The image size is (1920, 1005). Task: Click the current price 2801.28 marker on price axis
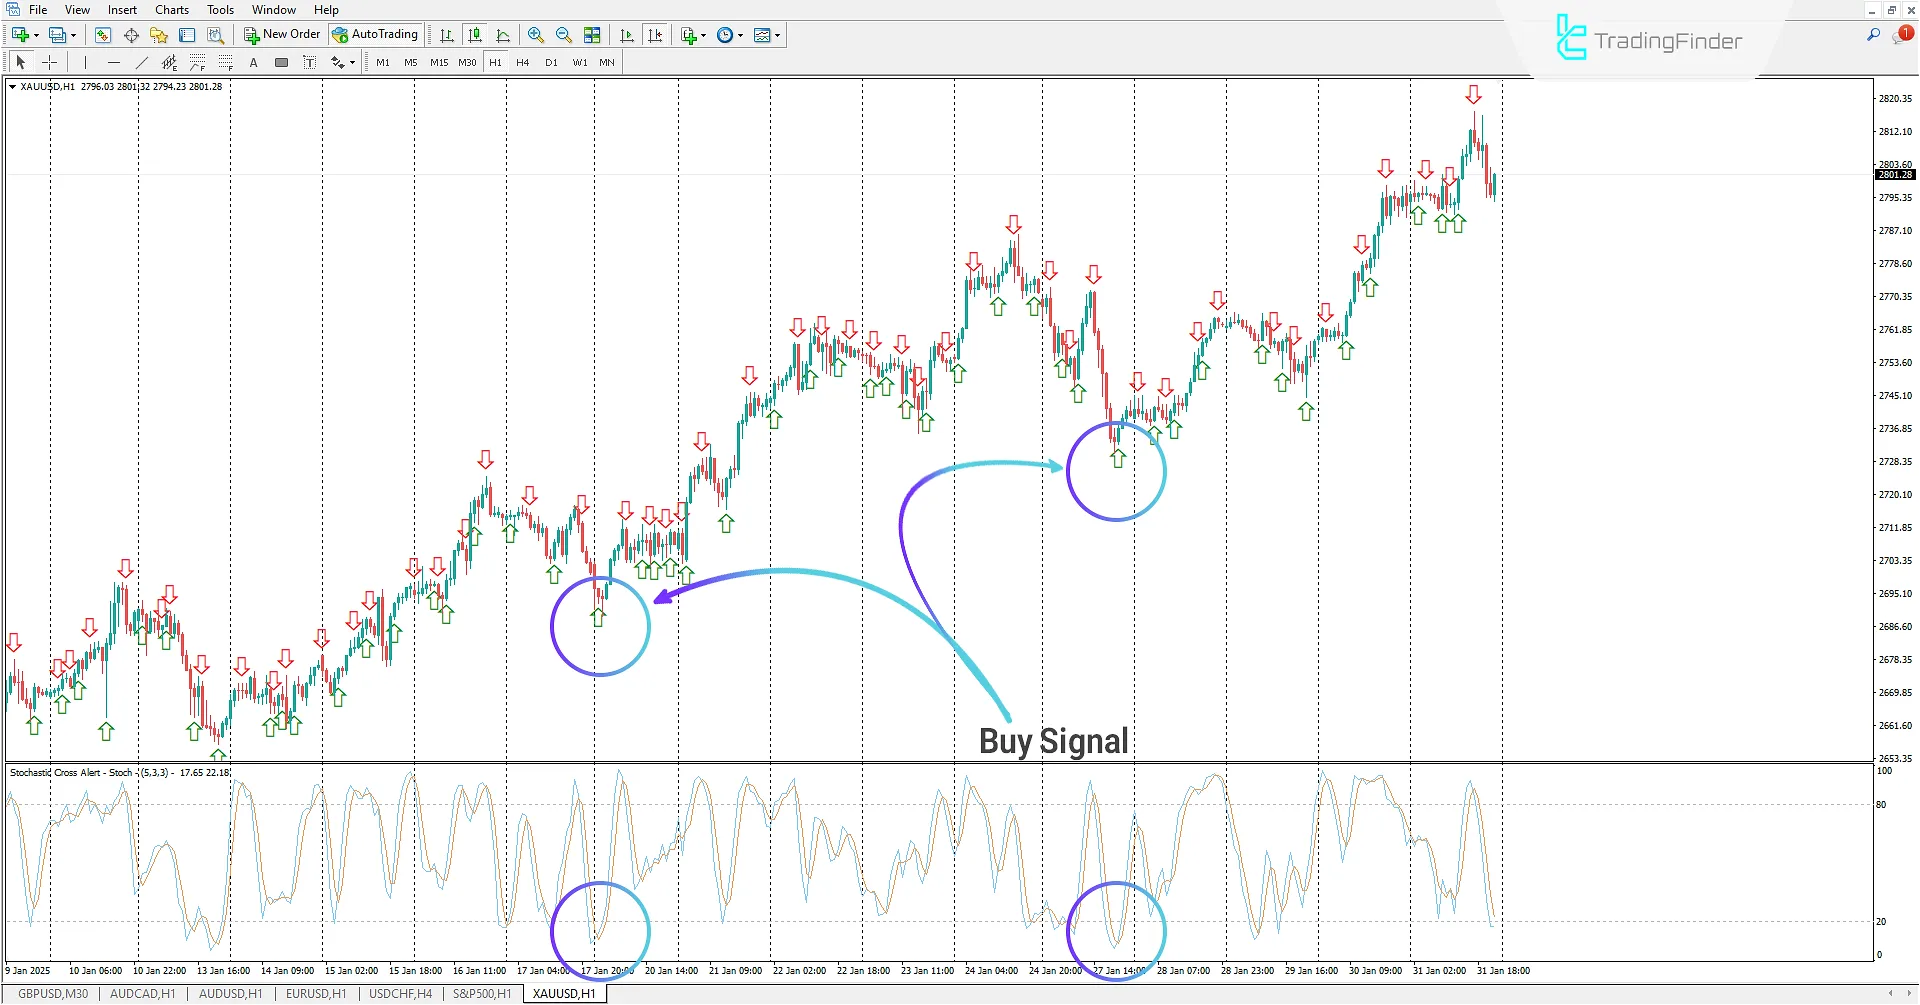[x=1895, y=174]
